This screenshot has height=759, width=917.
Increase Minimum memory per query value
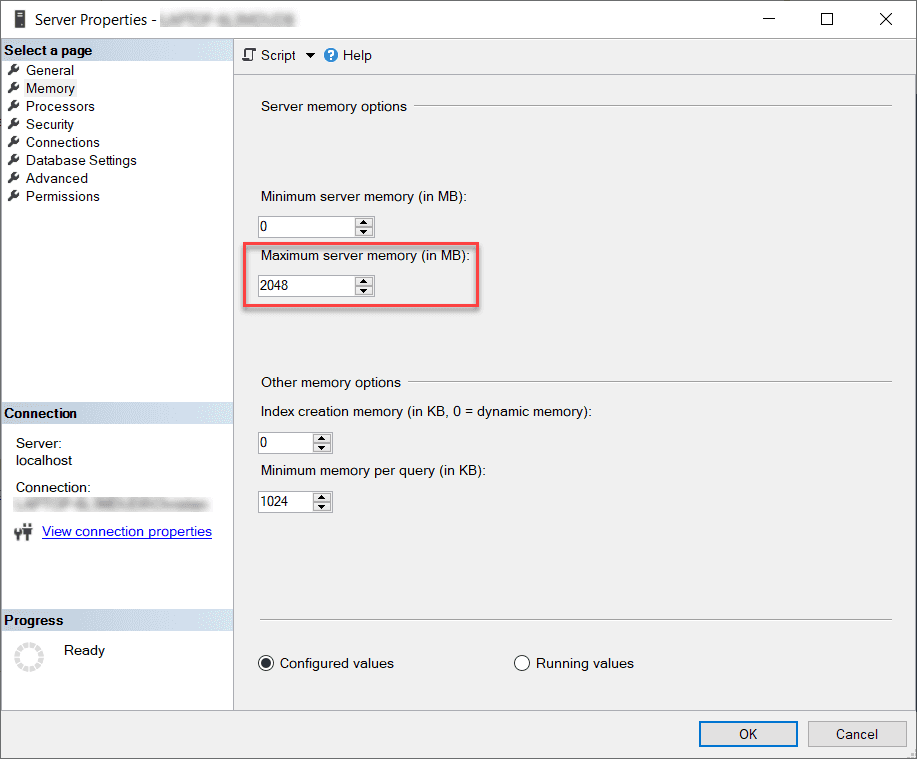click(322, 496)
